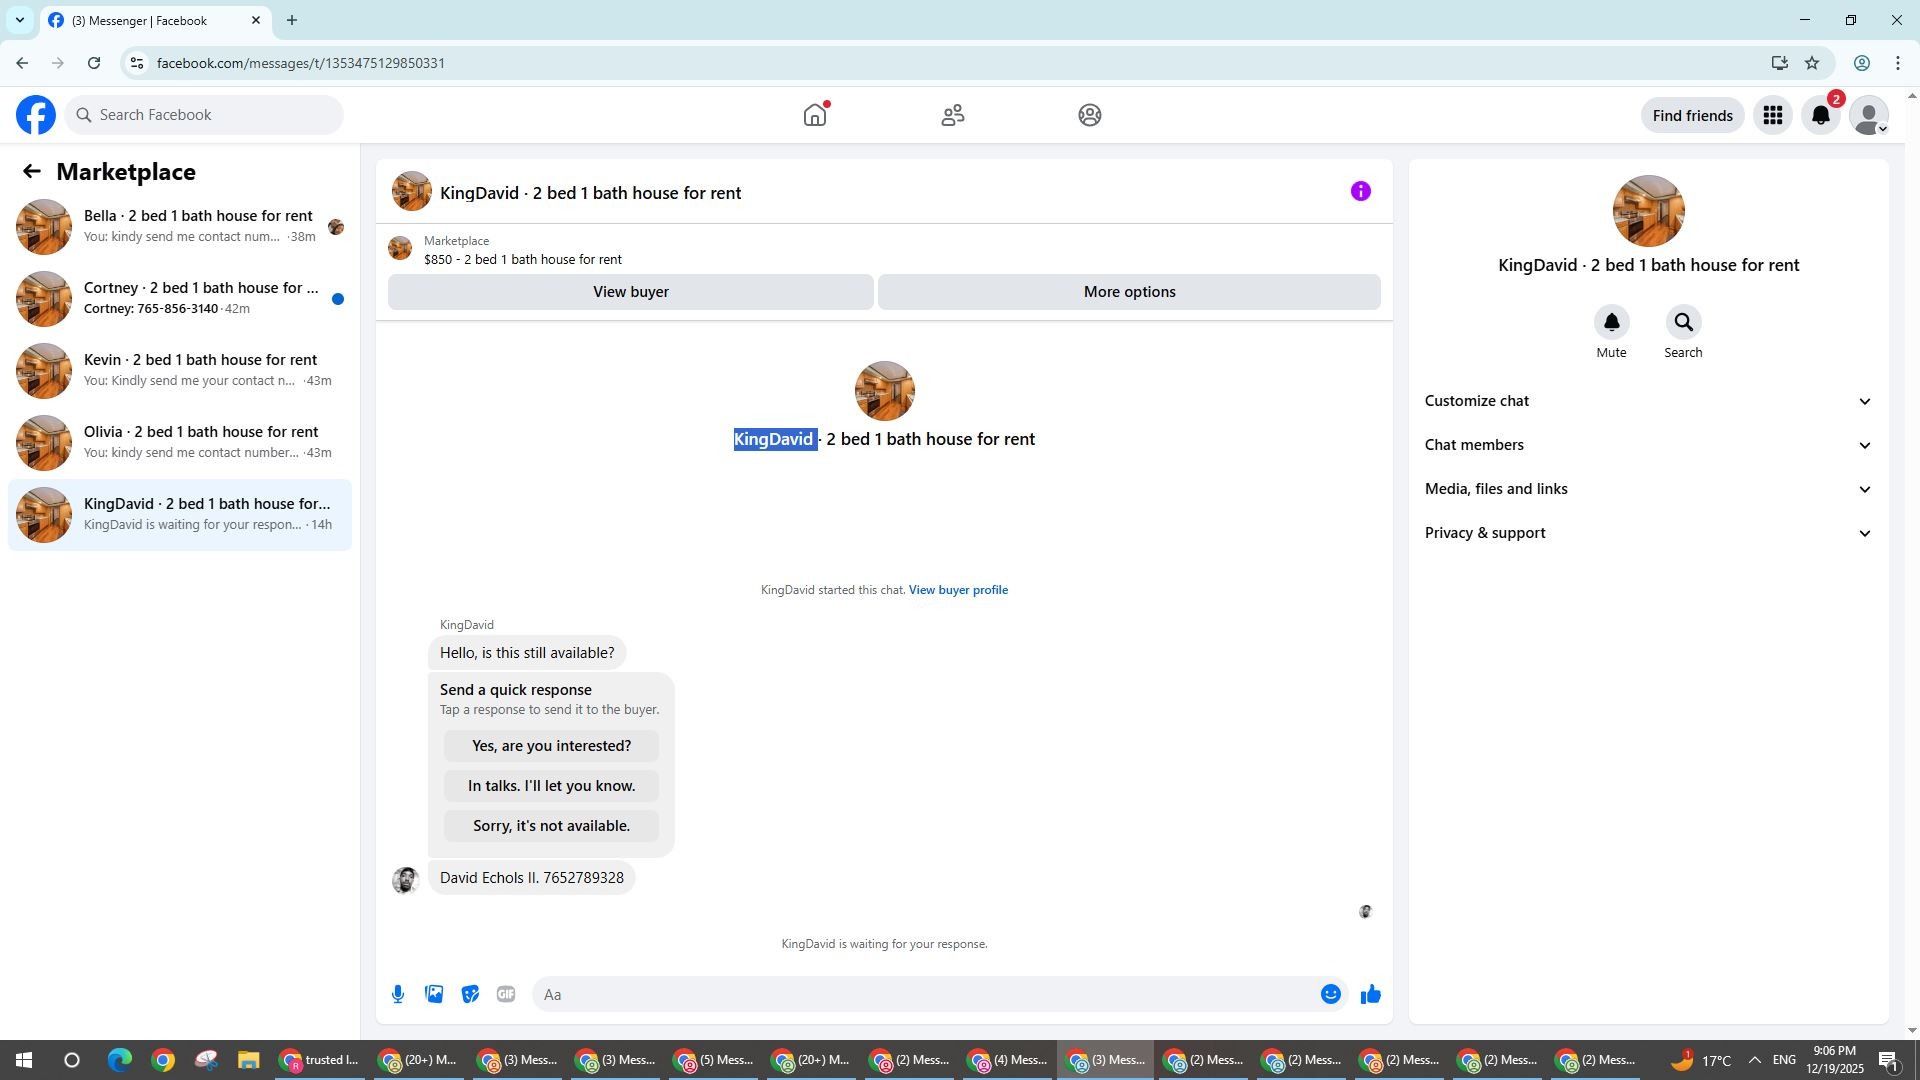
Task: Open the Olivia conversation
Action: click(x=180, y=442)
